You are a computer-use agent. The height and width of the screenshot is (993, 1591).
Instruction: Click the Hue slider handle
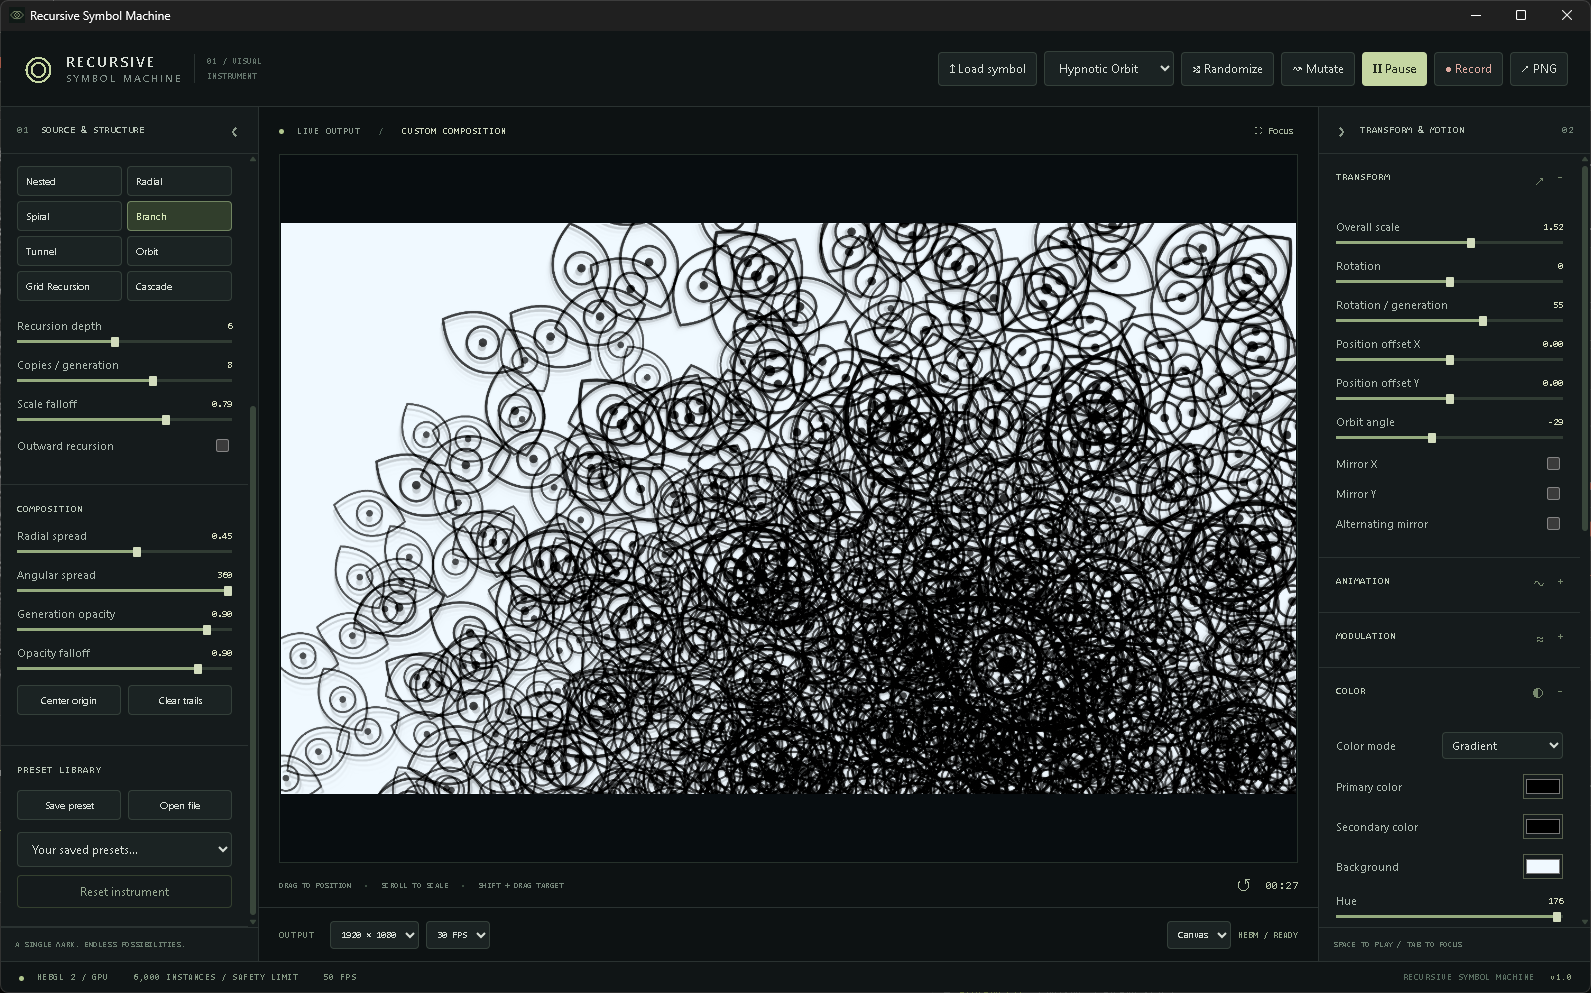click(1557, 917)
